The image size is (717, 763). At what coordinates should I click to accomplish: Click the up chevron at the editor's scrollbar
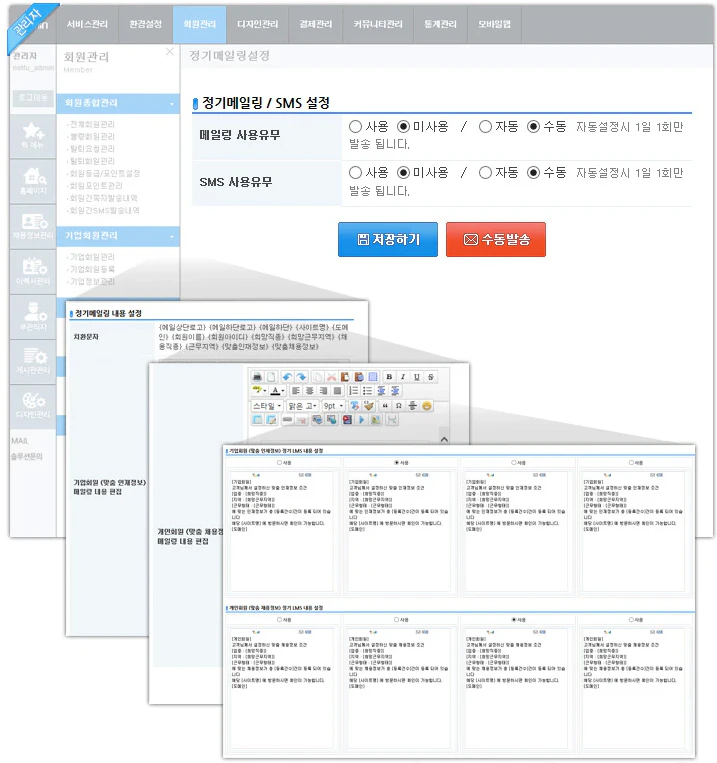click(444, 439)
